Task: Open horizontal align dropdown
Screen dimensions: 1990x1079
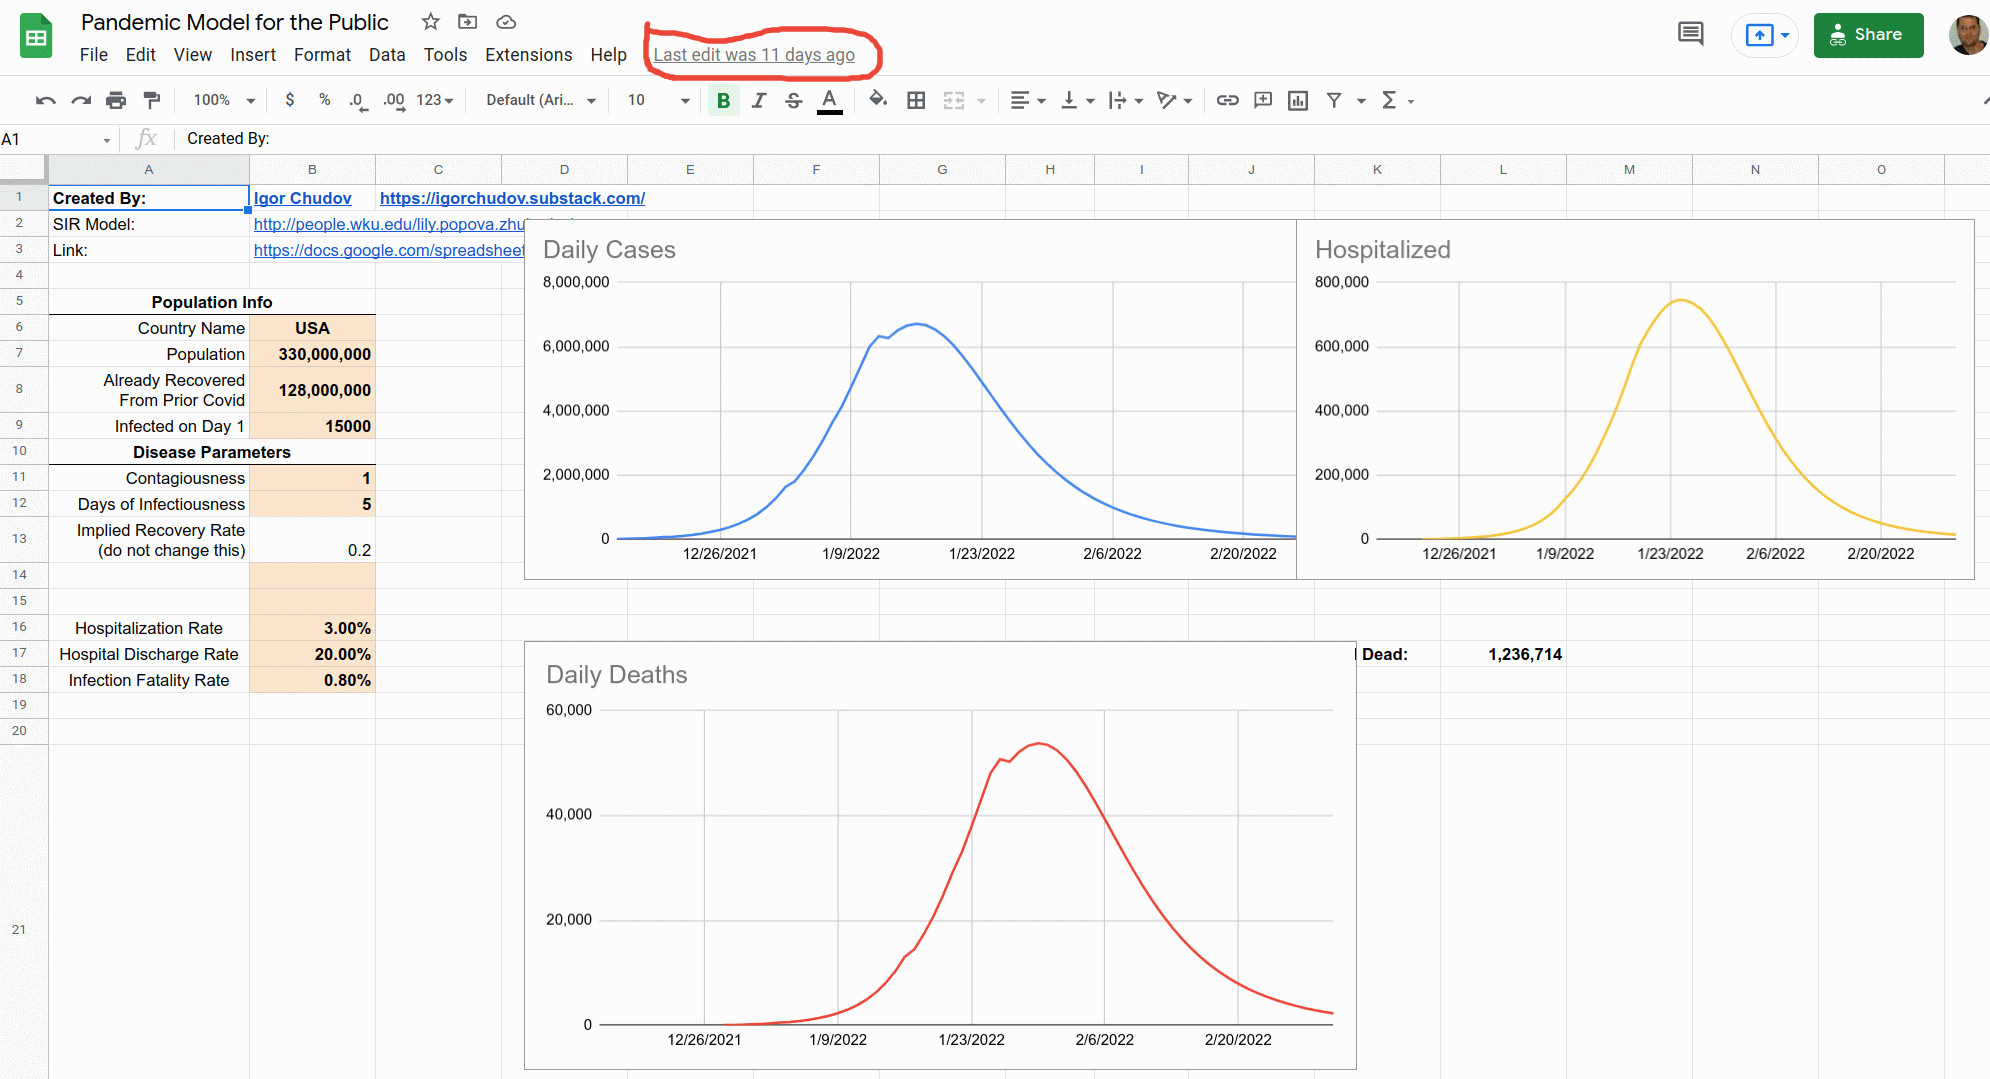Action: (x=1028, y=100)
